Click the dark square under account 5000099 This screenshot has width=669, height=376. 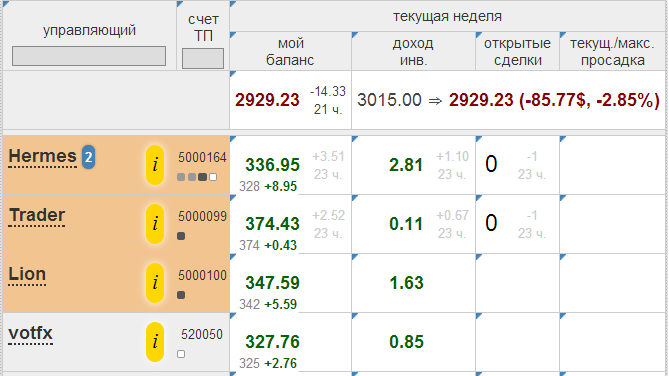click(x=181, y=236)
